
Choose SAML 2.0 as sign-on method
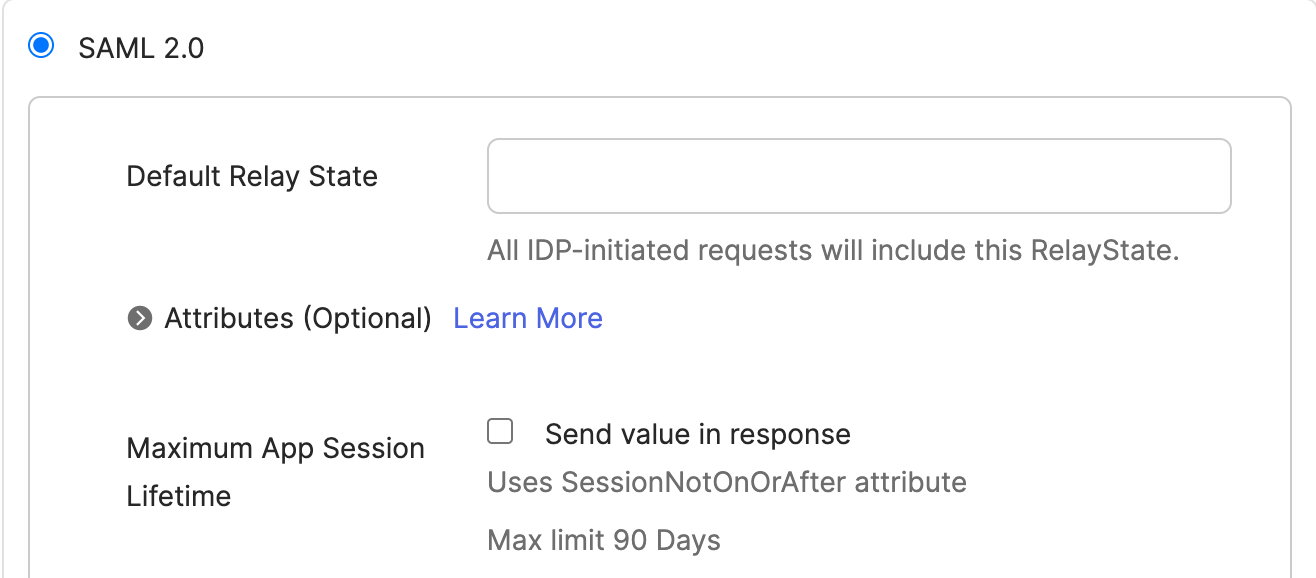41,46
